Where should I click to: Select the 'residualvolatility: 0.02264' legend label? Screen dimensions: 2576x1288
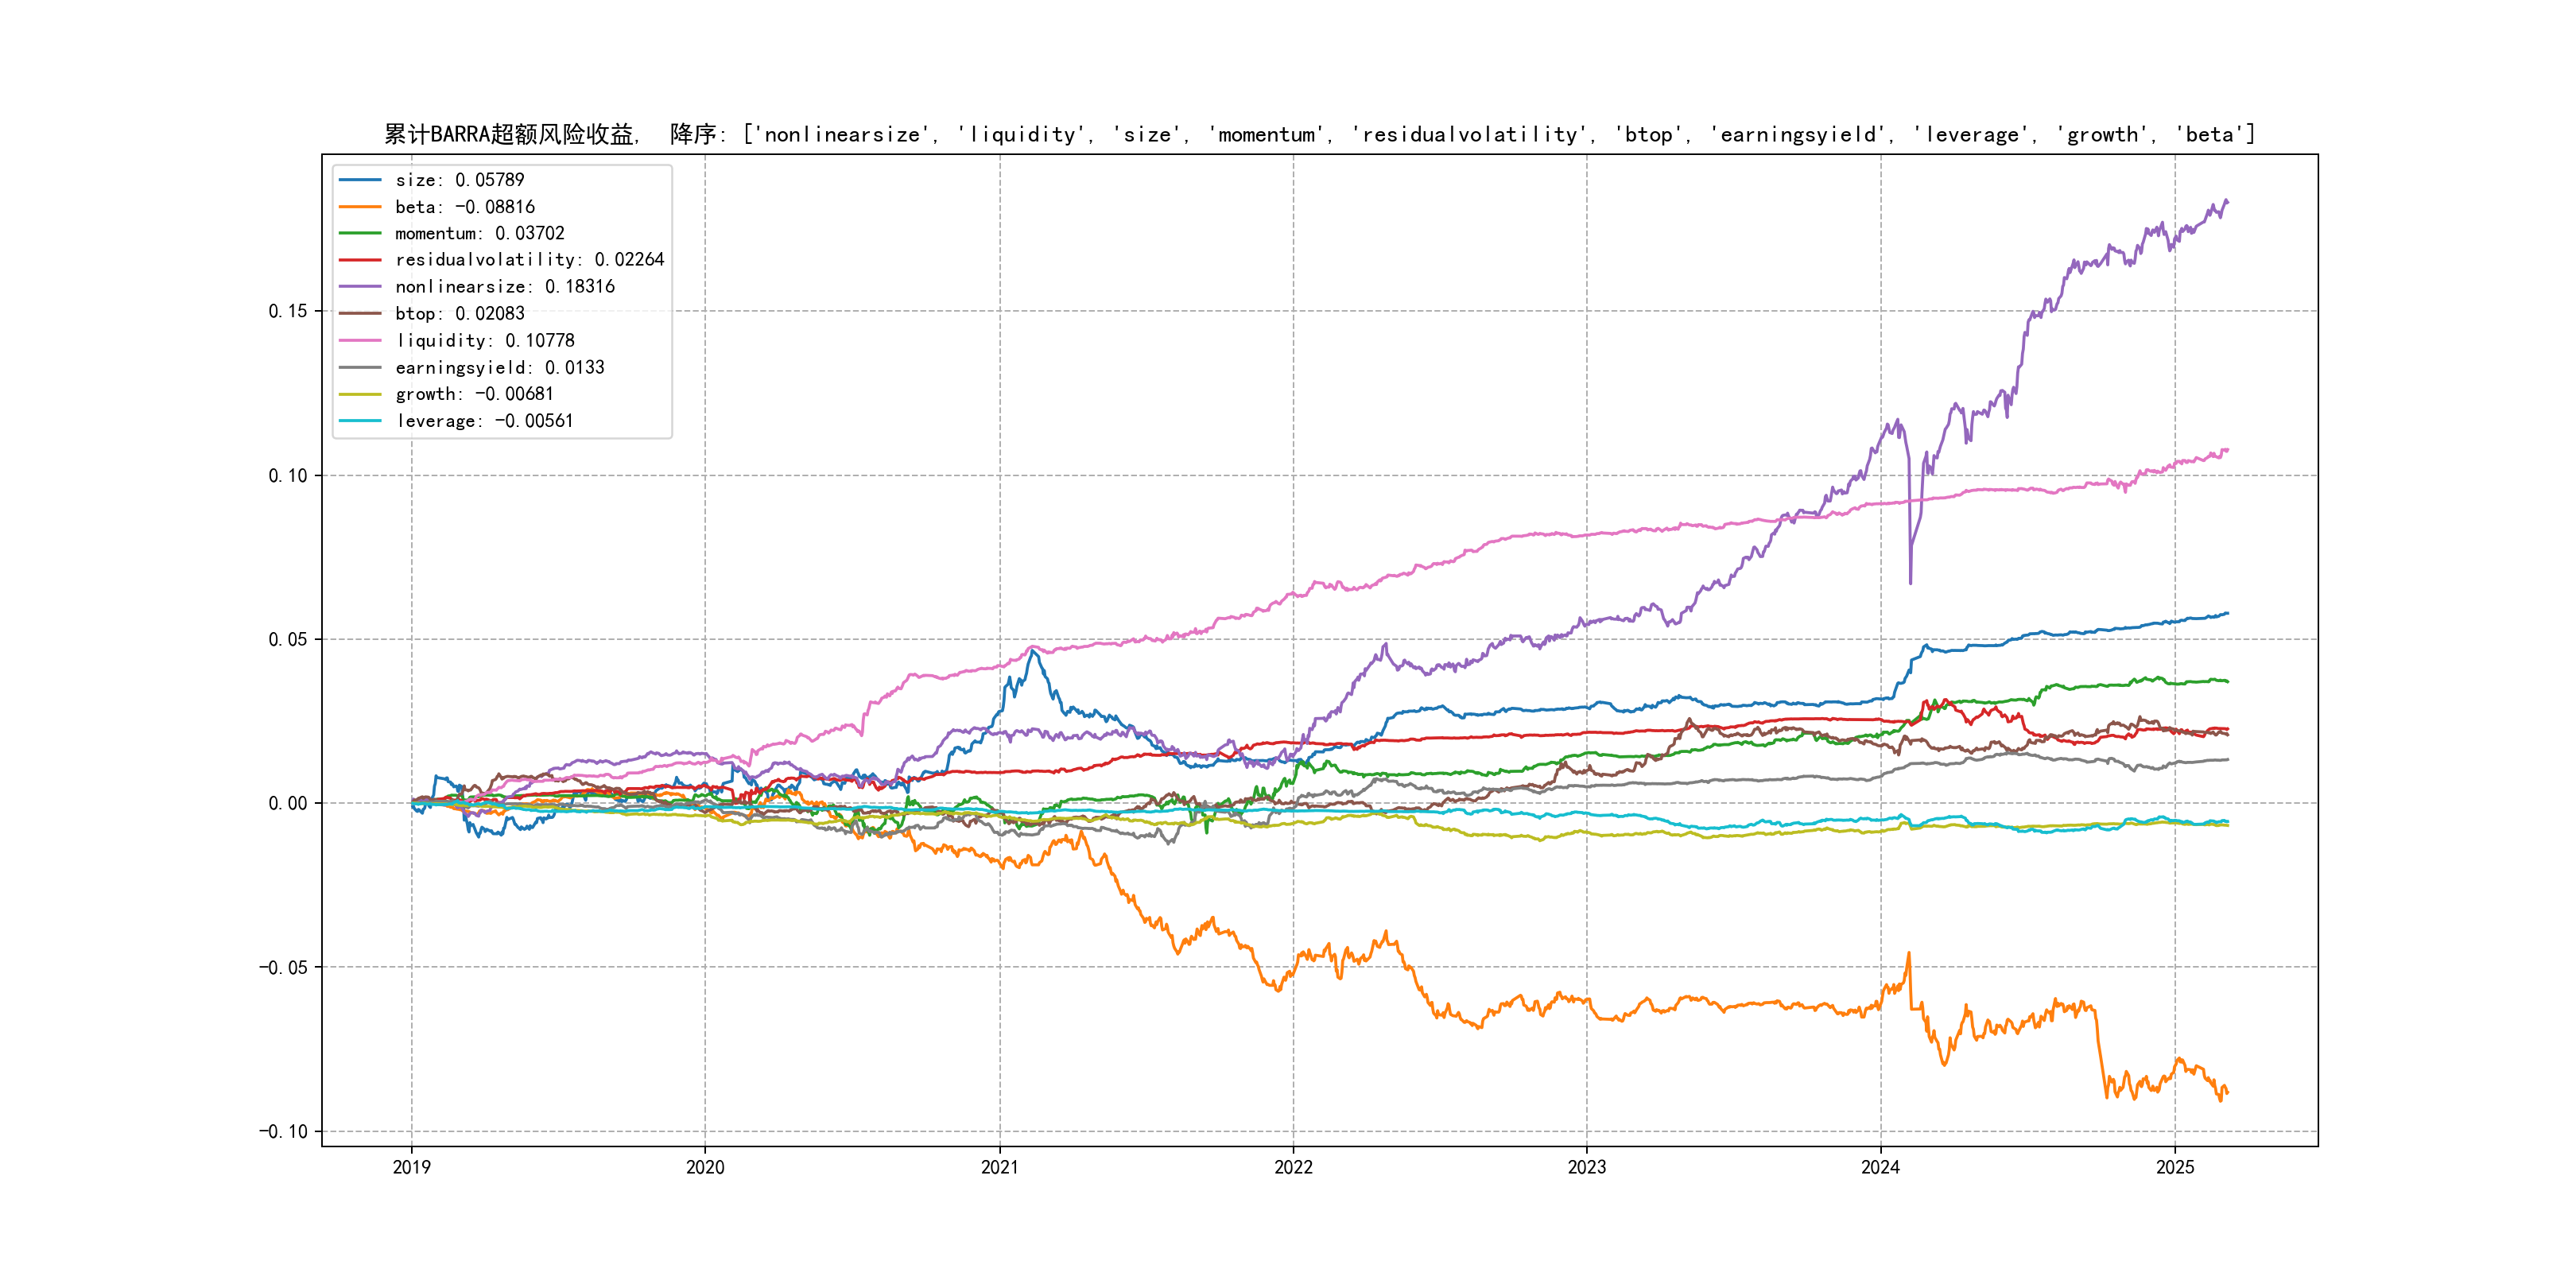529,260
